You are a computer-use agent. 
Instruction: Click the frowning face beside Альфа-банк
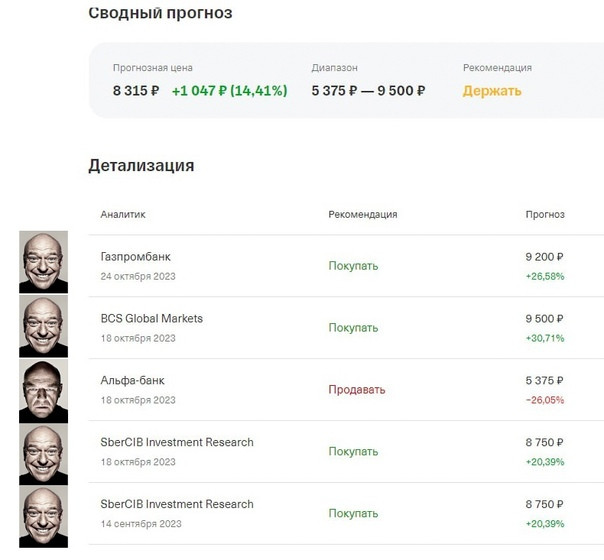[44, 391]
